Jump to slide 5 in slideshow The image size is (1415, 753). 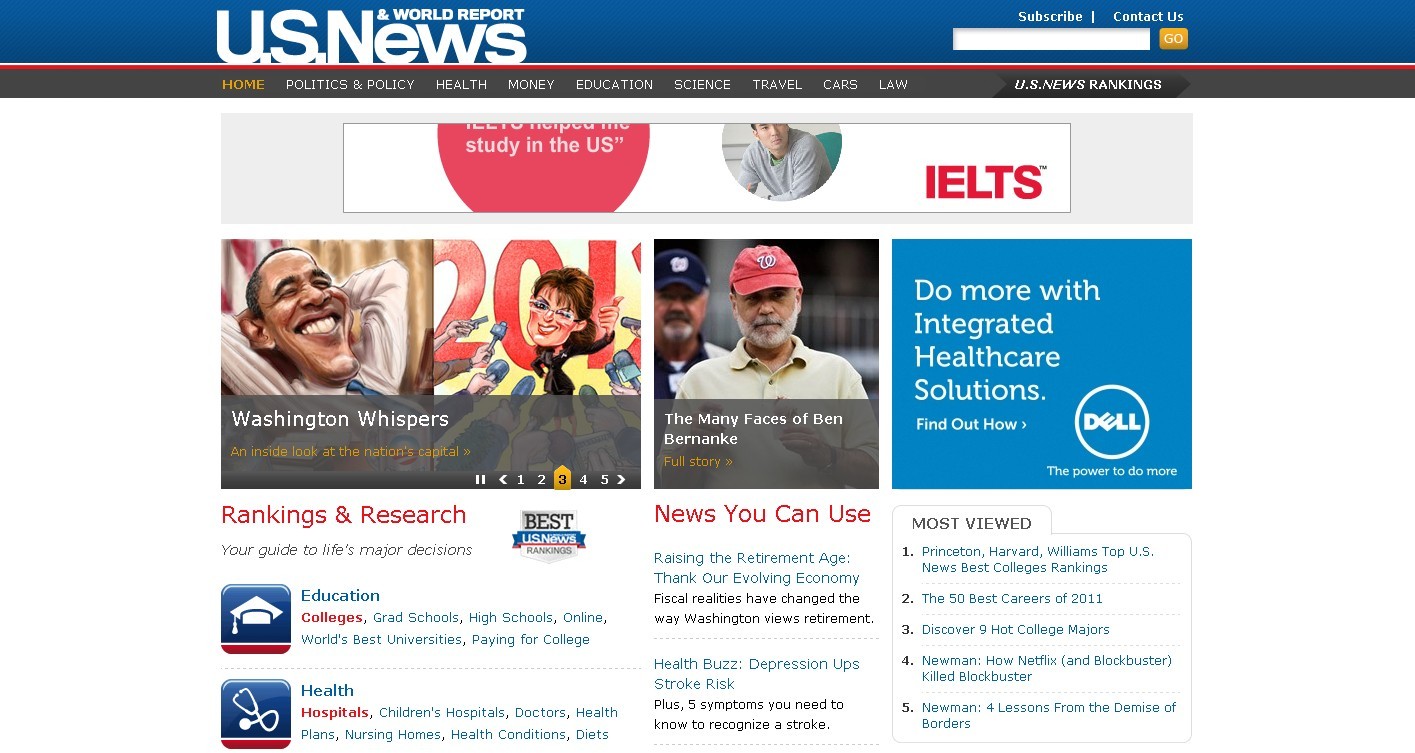pyautogui.click(x=604, y=480)
